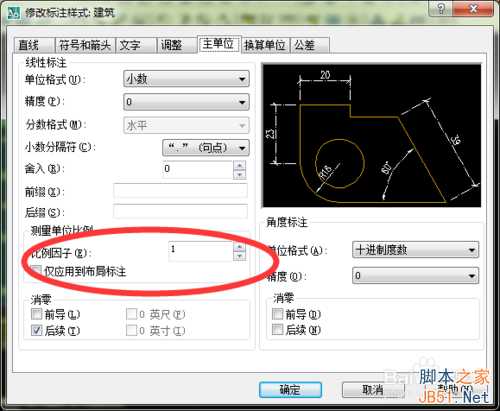Increase the 舍入 value with up arrow
This screenshot has width=500, height=411.
240,165
